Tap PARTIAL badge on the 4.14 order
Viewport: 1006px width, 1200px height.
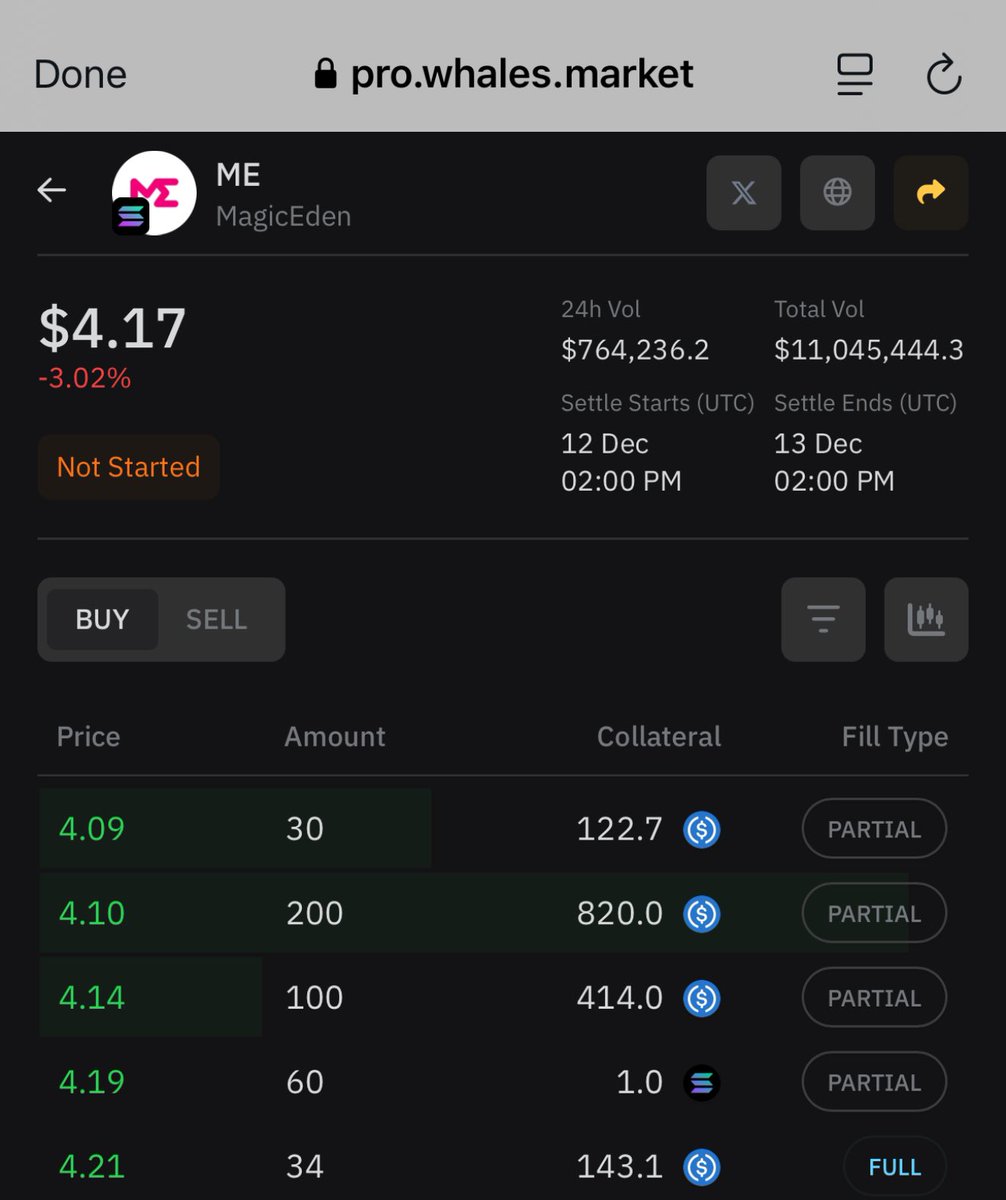point(874,998)
